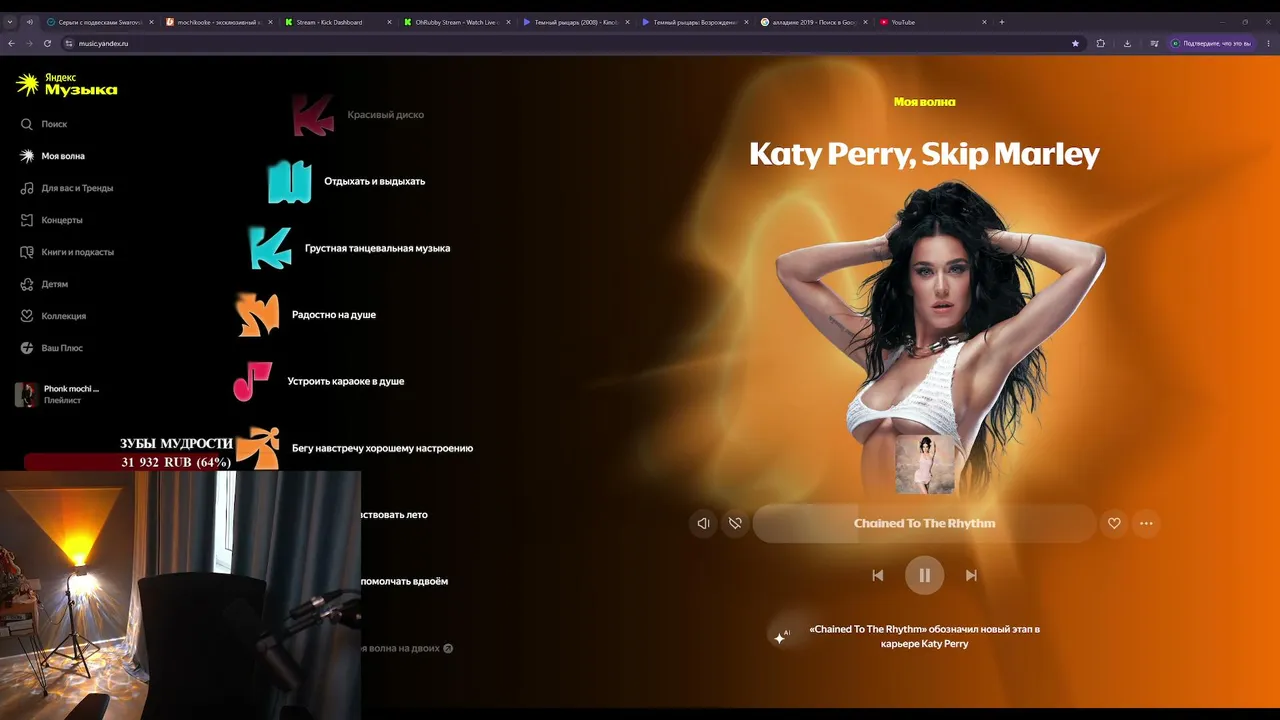The image size is (1280, 720).
Task: Pick the Грустная танцевальная музыка icon
Action: [x=270, y=248]
